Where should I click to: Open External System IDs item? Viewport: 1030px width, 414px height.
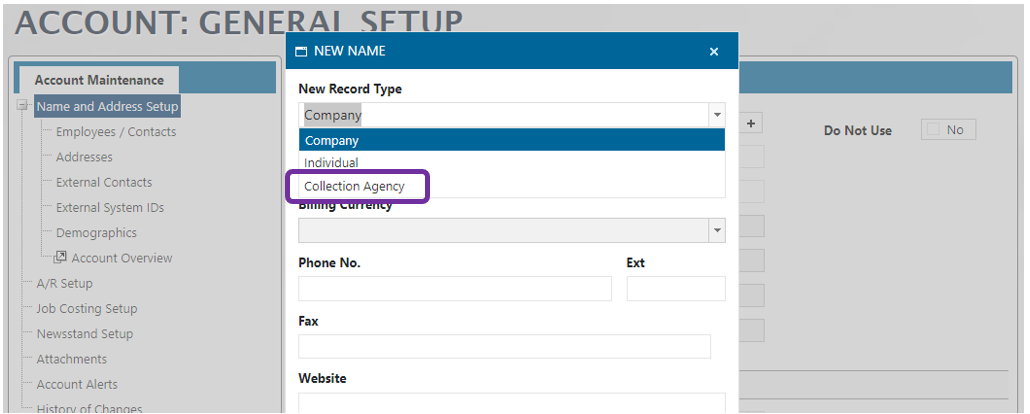pos(109,208)
